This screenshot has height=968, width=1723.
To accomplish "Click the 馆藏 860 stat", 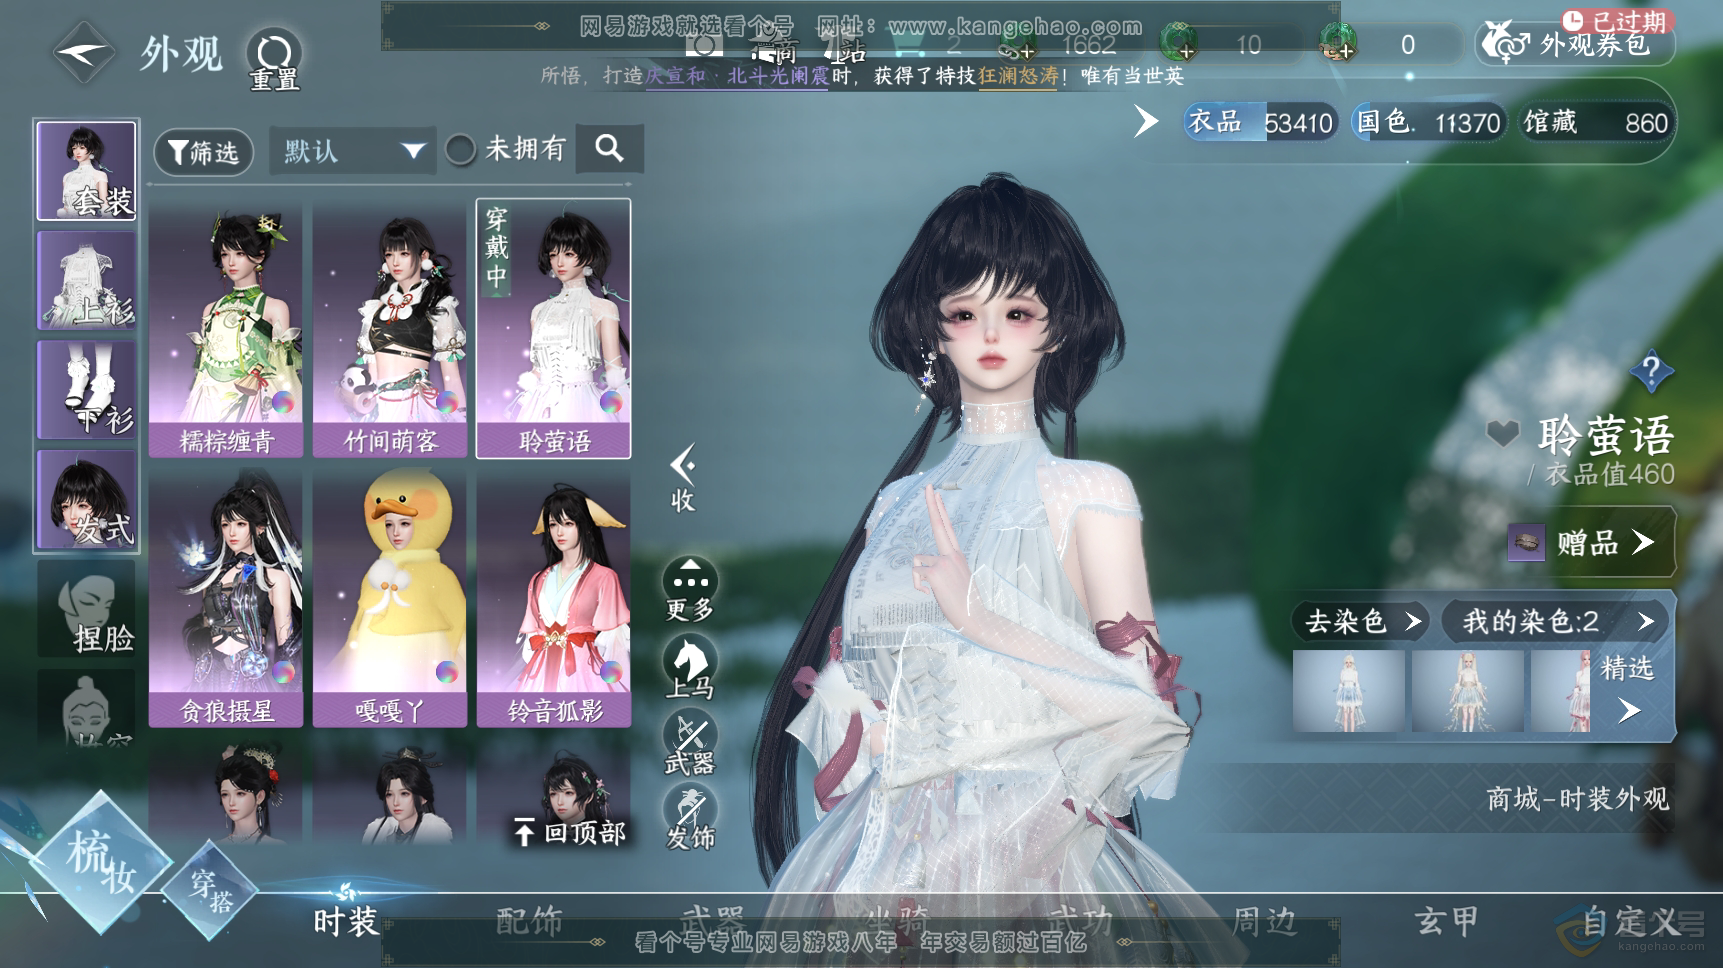I will 1595,122.
